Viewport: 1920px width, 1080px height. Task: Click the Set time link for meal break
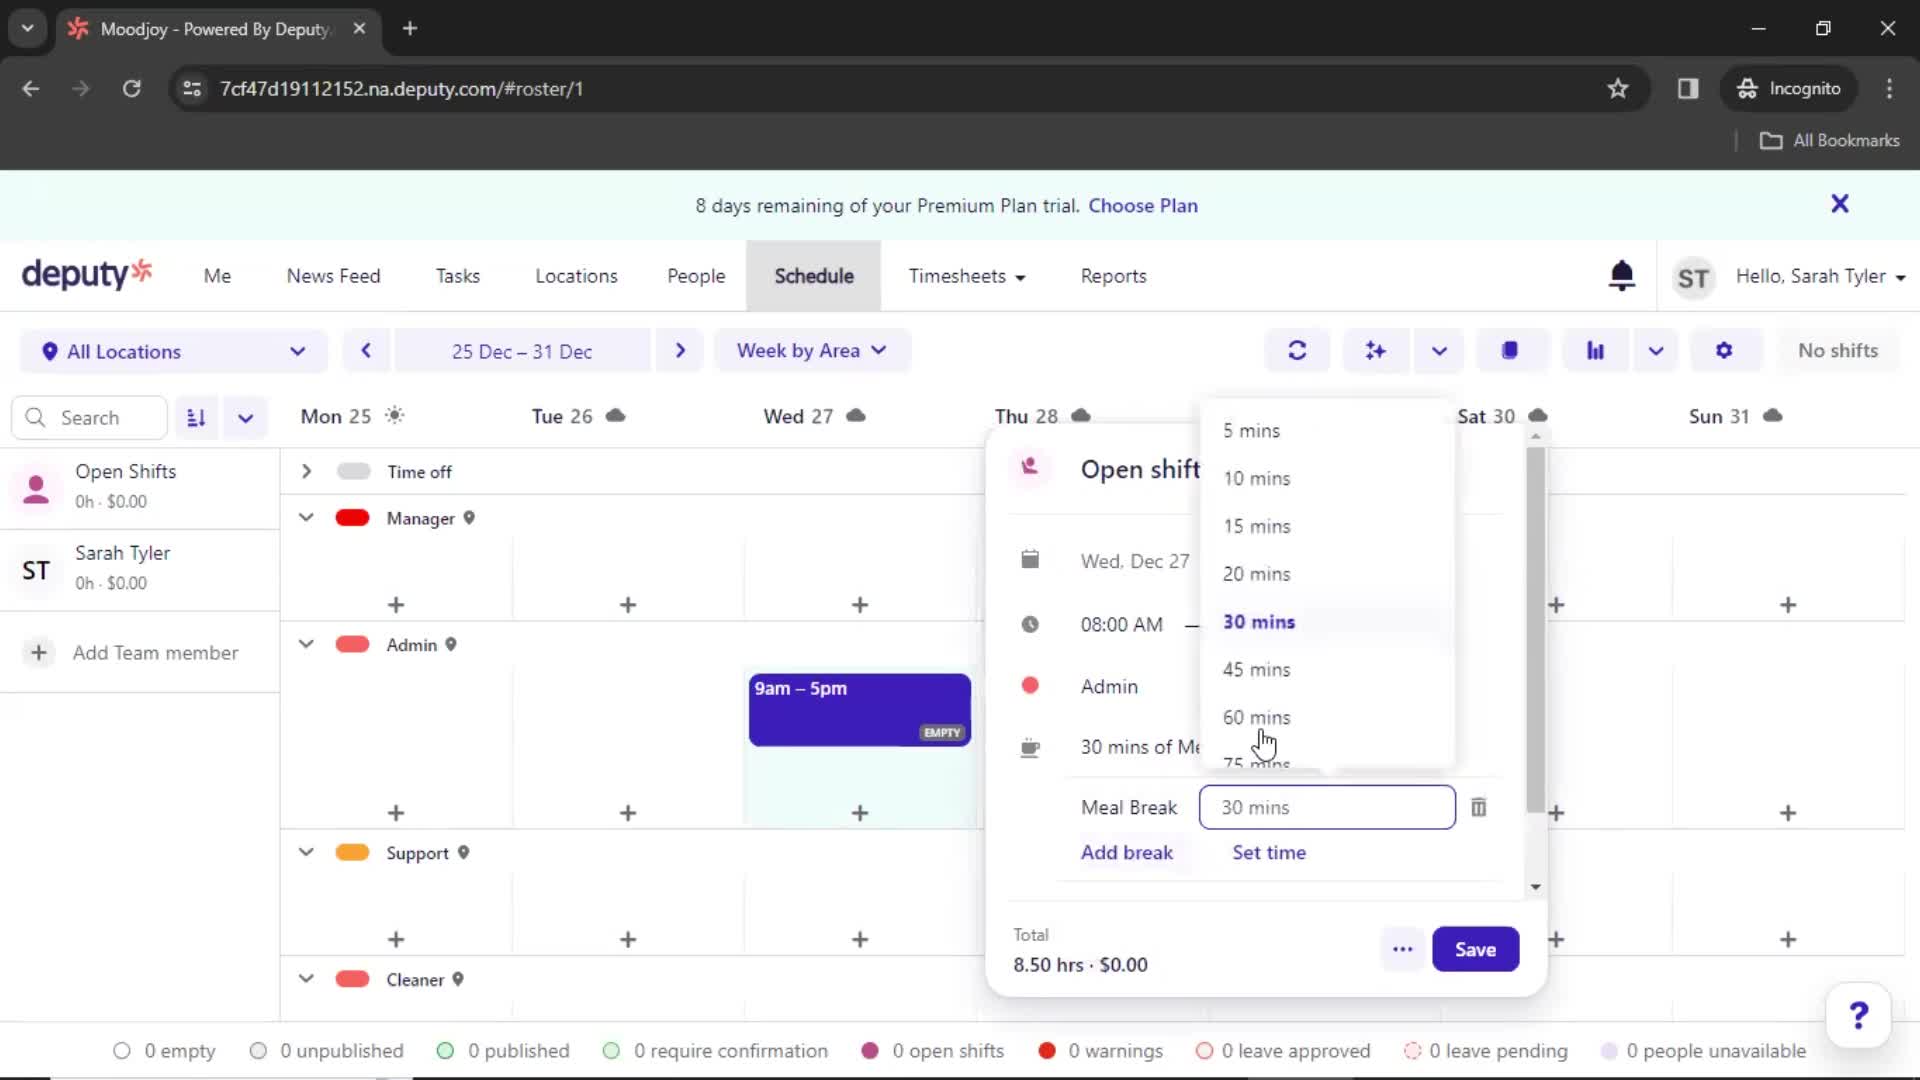(x=1267, y=852)
